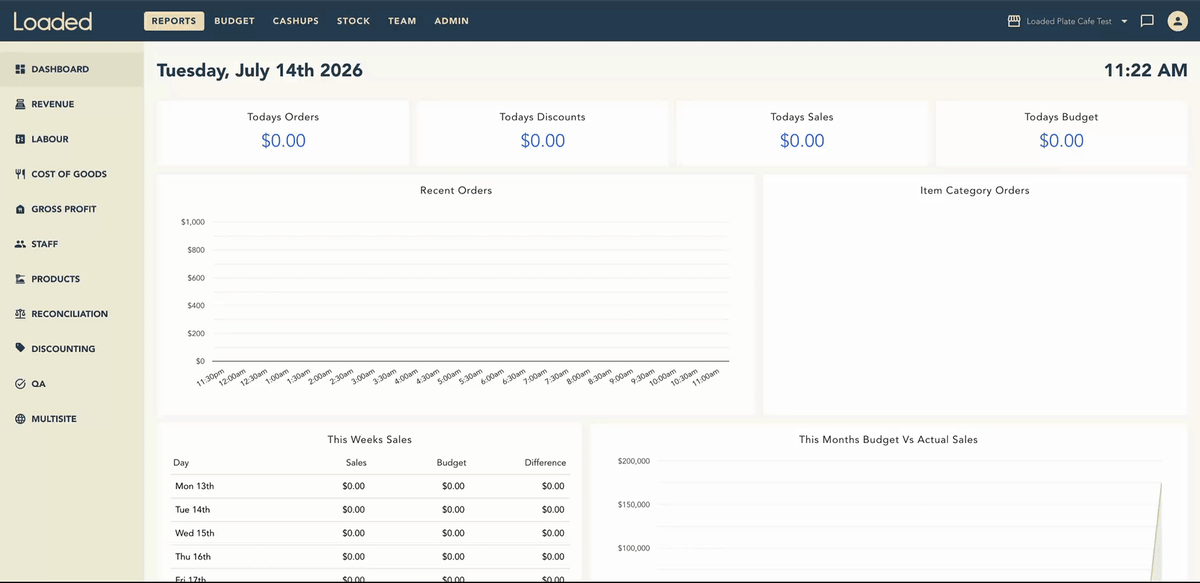Click the QA checkmark circle icon
Screen dimensions: 1200x583
(x=20, y=384)
